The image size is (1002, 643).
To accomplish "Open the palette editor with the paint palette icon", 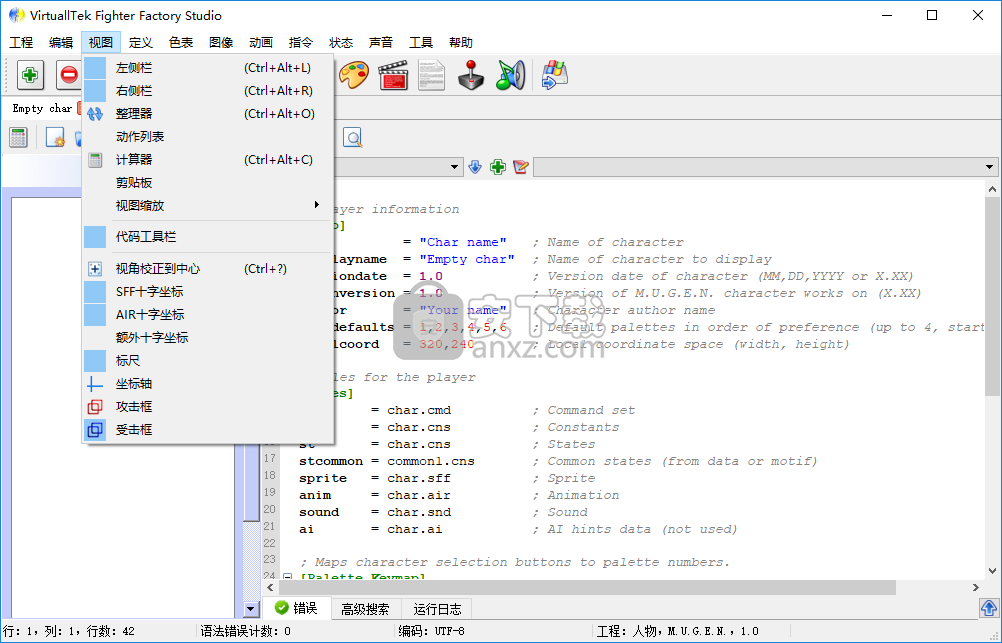I will [x=353, y=75].
